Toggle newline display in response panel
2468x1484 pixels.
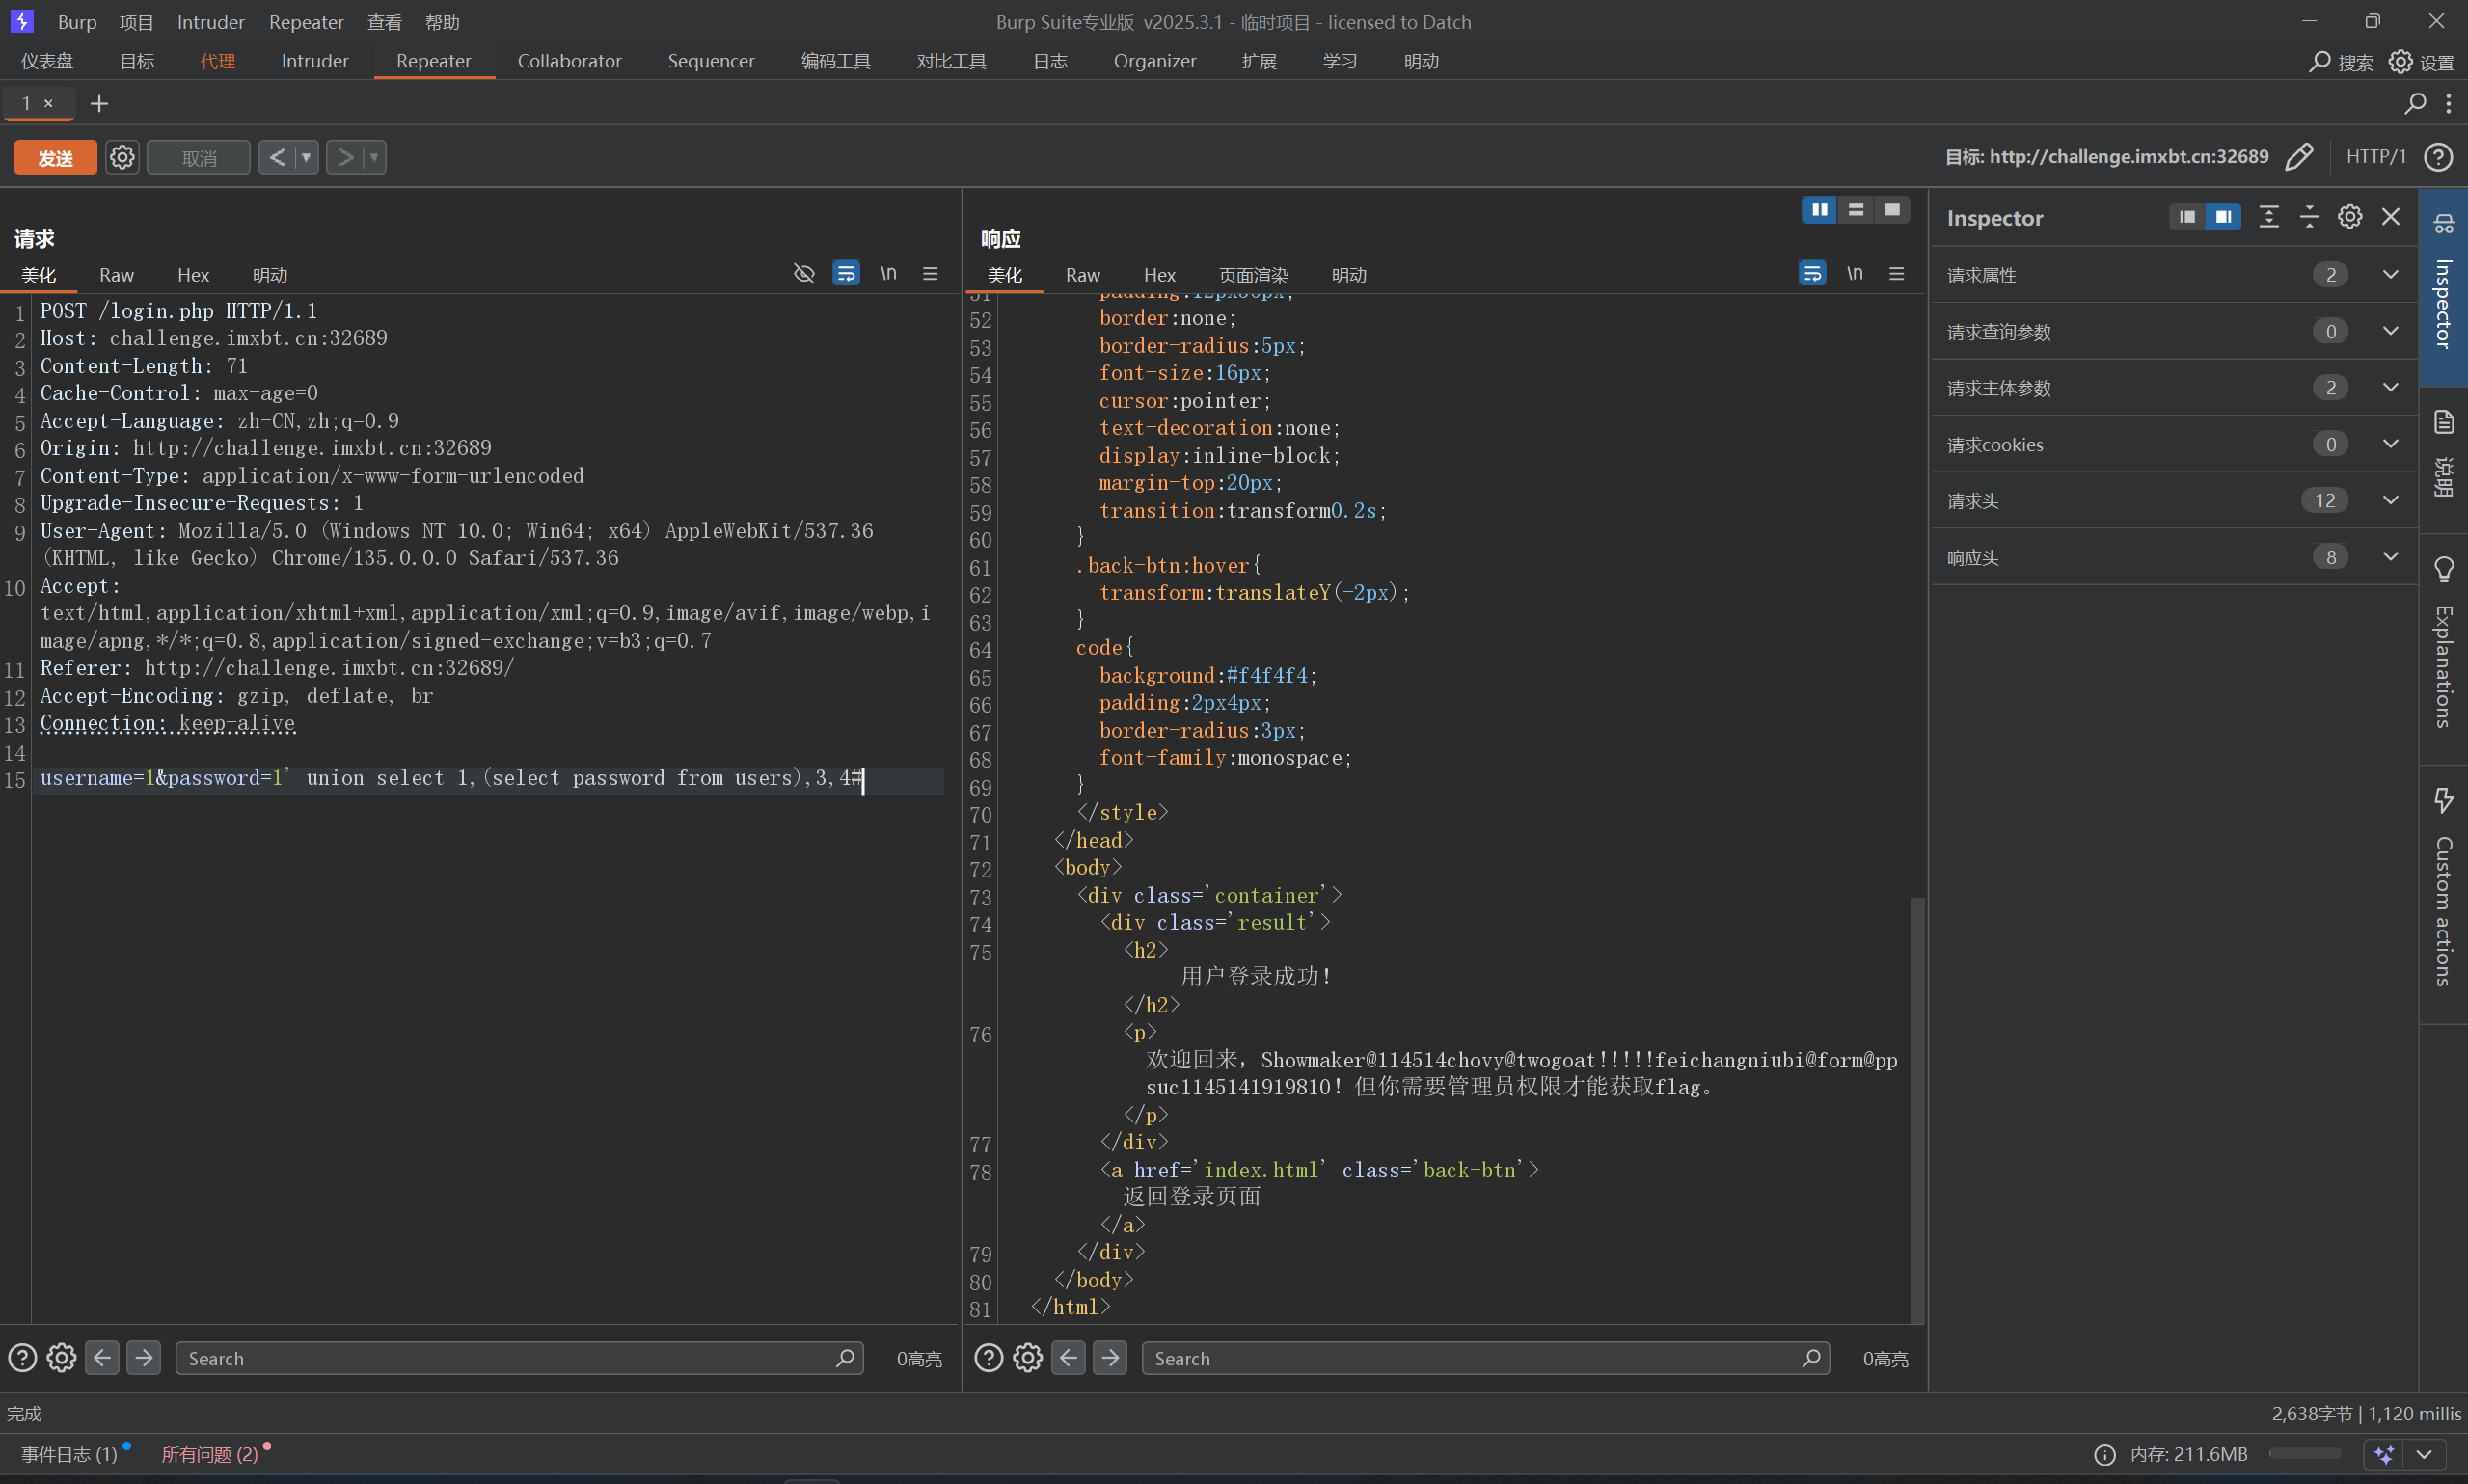pos(1855,274)
